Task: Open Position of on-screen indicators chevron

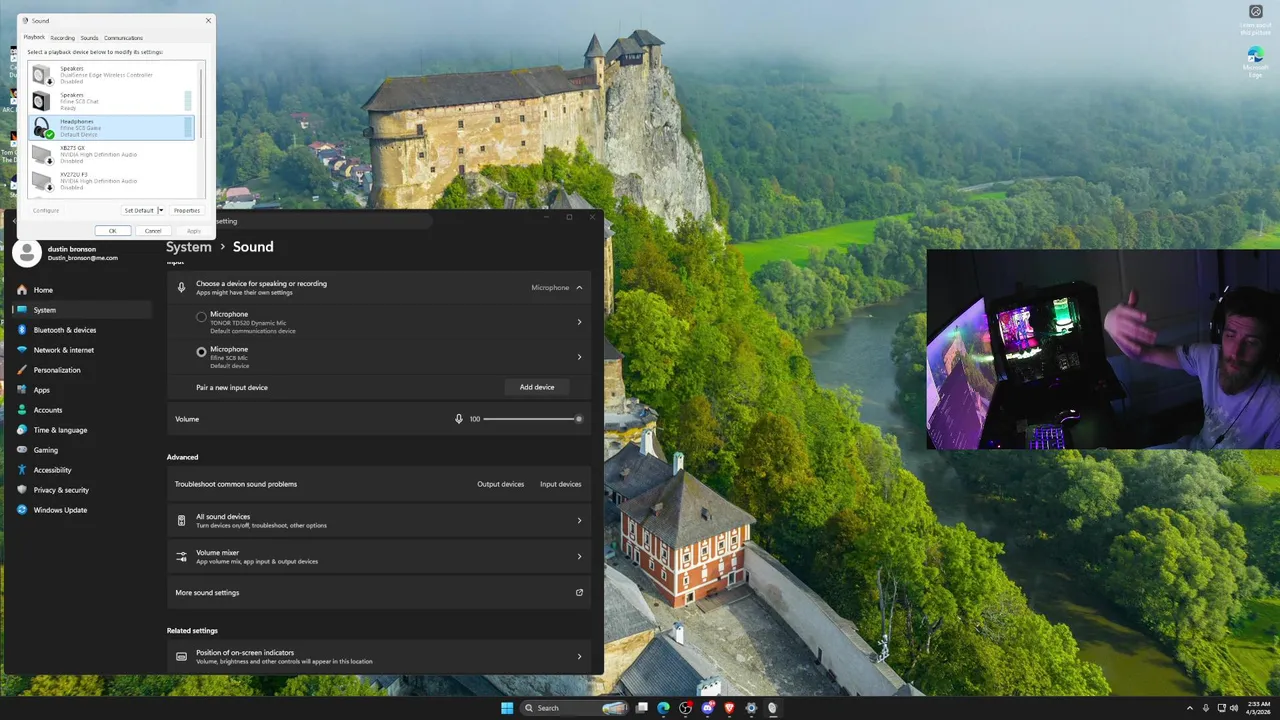Action: (x=579, y=656)
